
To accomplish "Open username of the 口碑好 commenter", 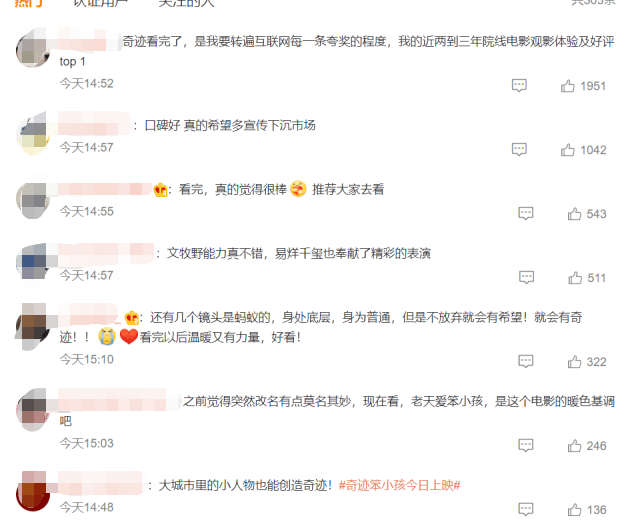I will click(x=94, y=123).
